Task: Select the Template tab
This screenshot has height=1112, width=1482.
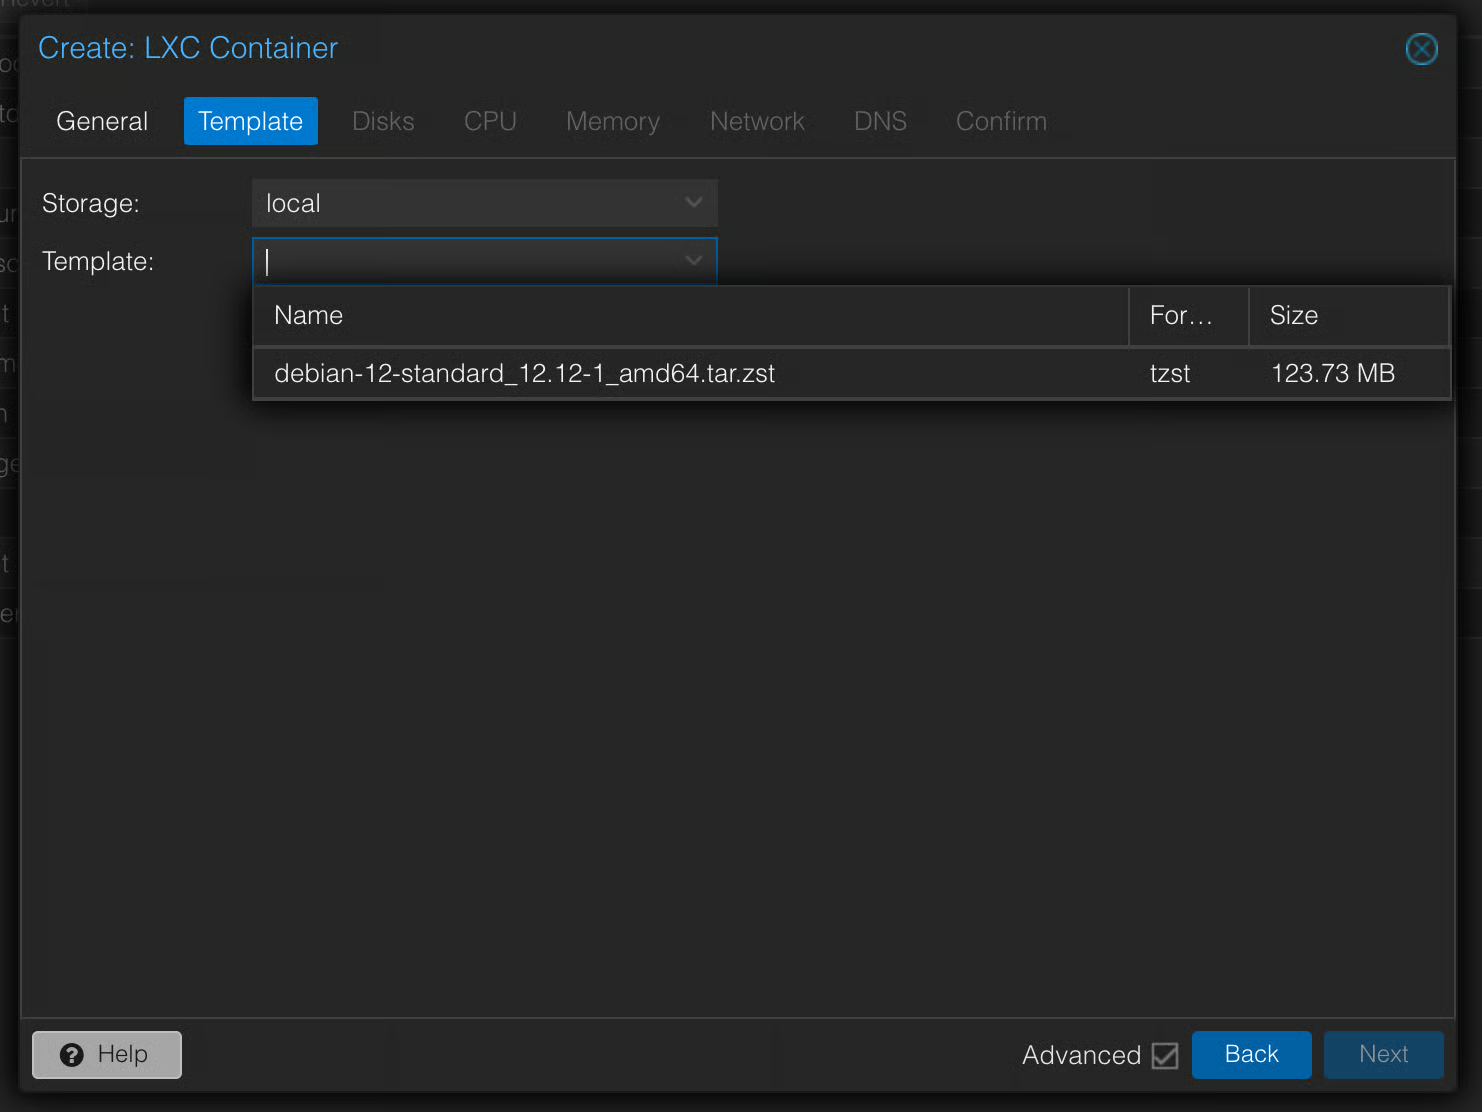Action: [250, 121]
